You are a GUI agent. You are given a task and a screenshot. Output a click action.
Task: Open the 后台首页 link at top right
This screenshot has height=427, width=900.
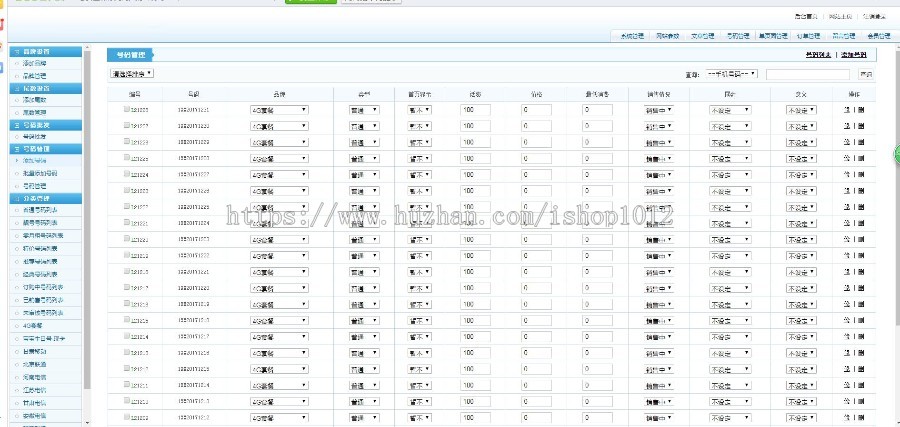[x=806, y=17]
